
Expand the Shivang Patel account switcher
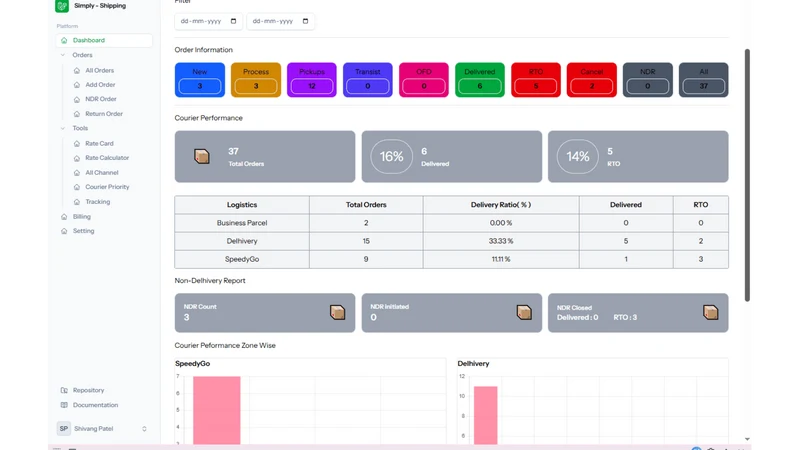pyautogui.click(x=144, y=429)
